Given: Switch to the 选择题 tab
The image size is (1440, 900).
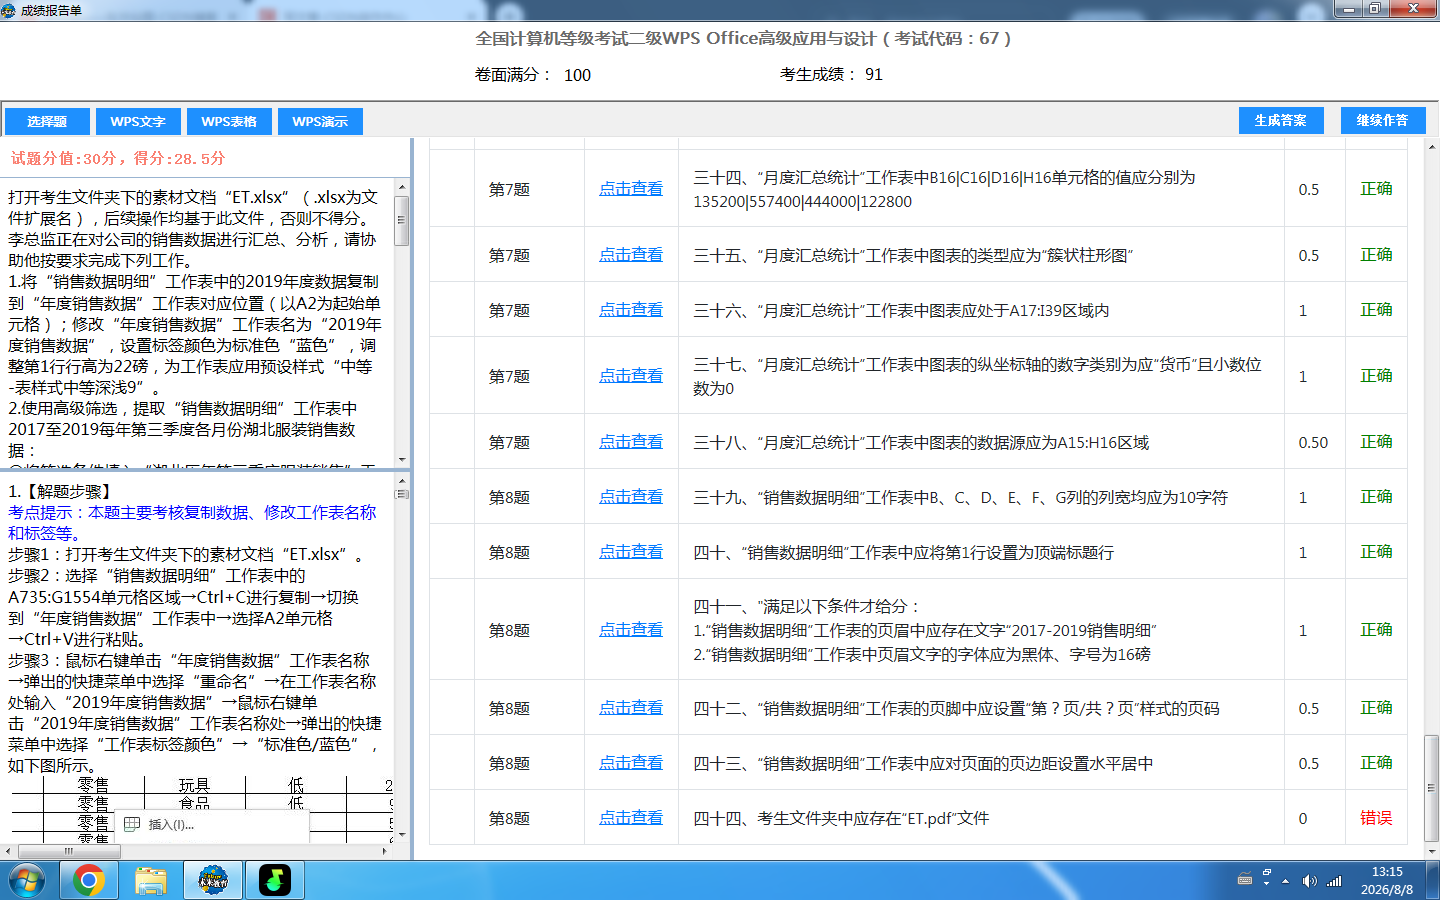Looking at the screenshot, I should click(x=47, y=121).
